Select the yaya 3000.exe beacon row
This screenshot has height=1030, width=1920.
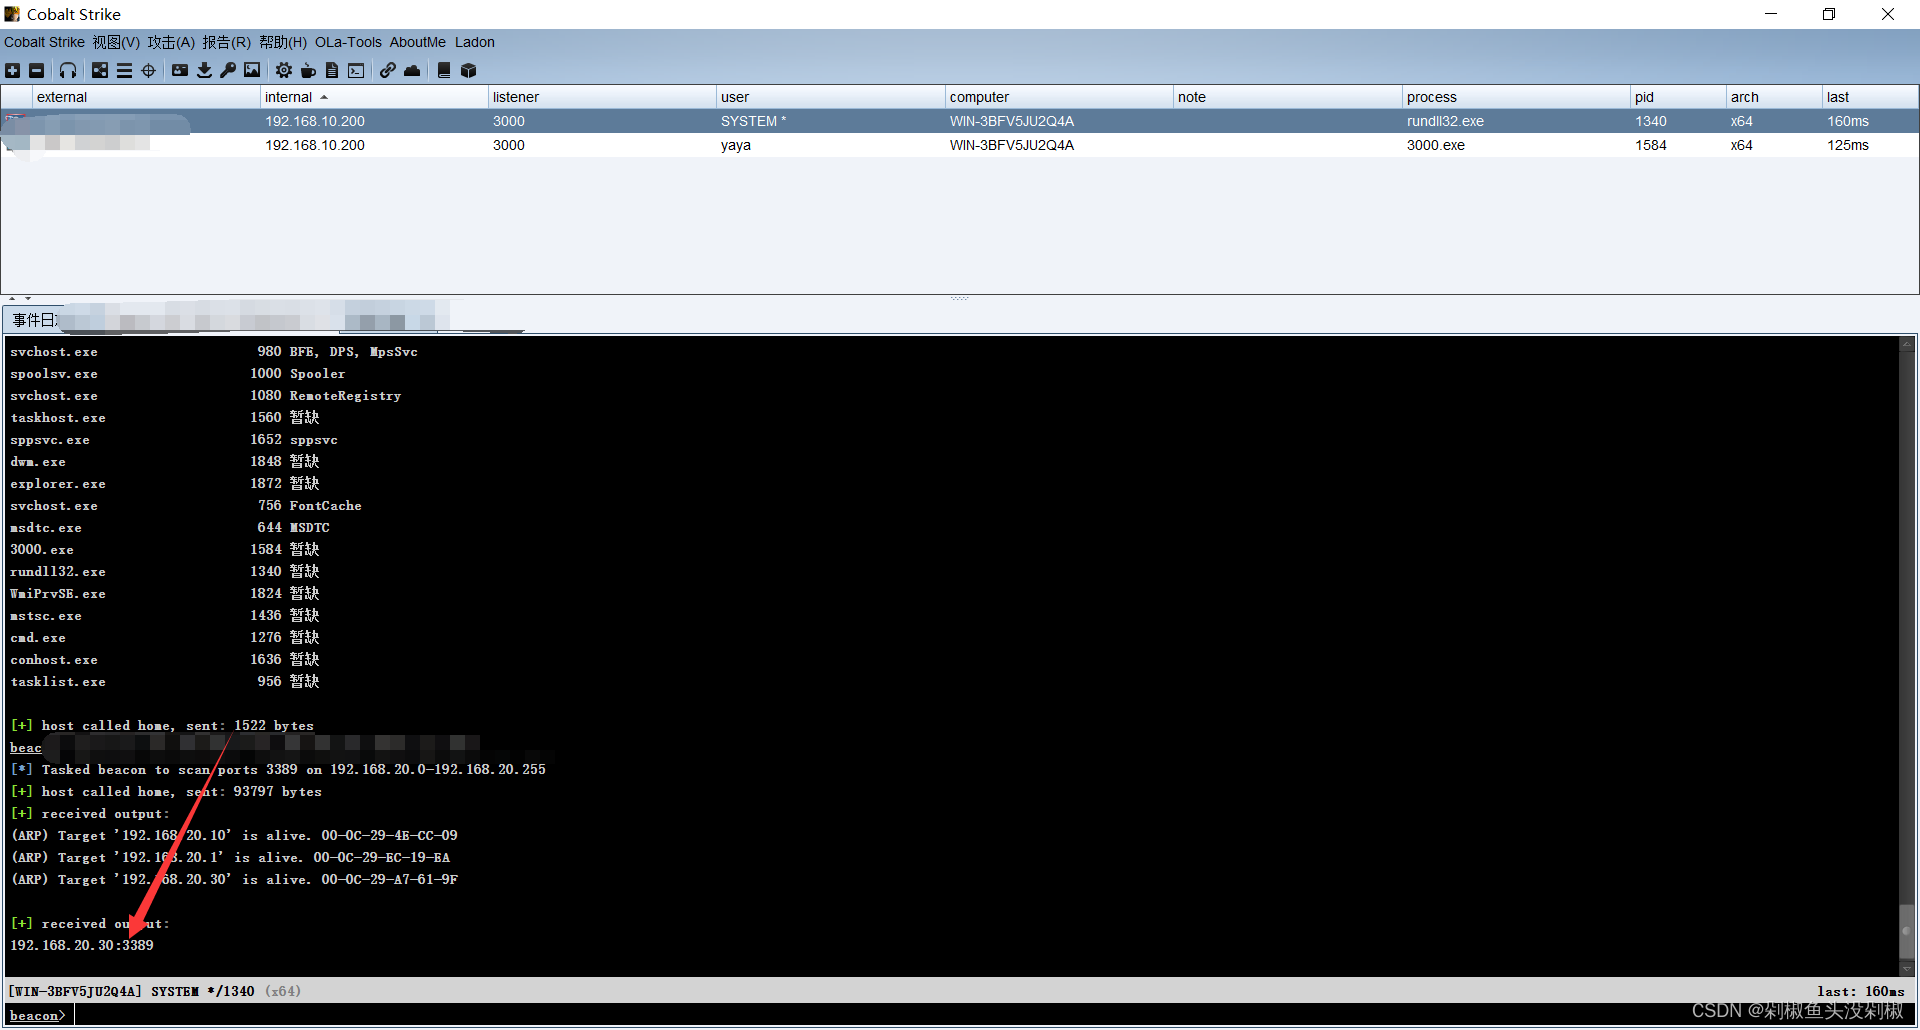click(960, 145)
